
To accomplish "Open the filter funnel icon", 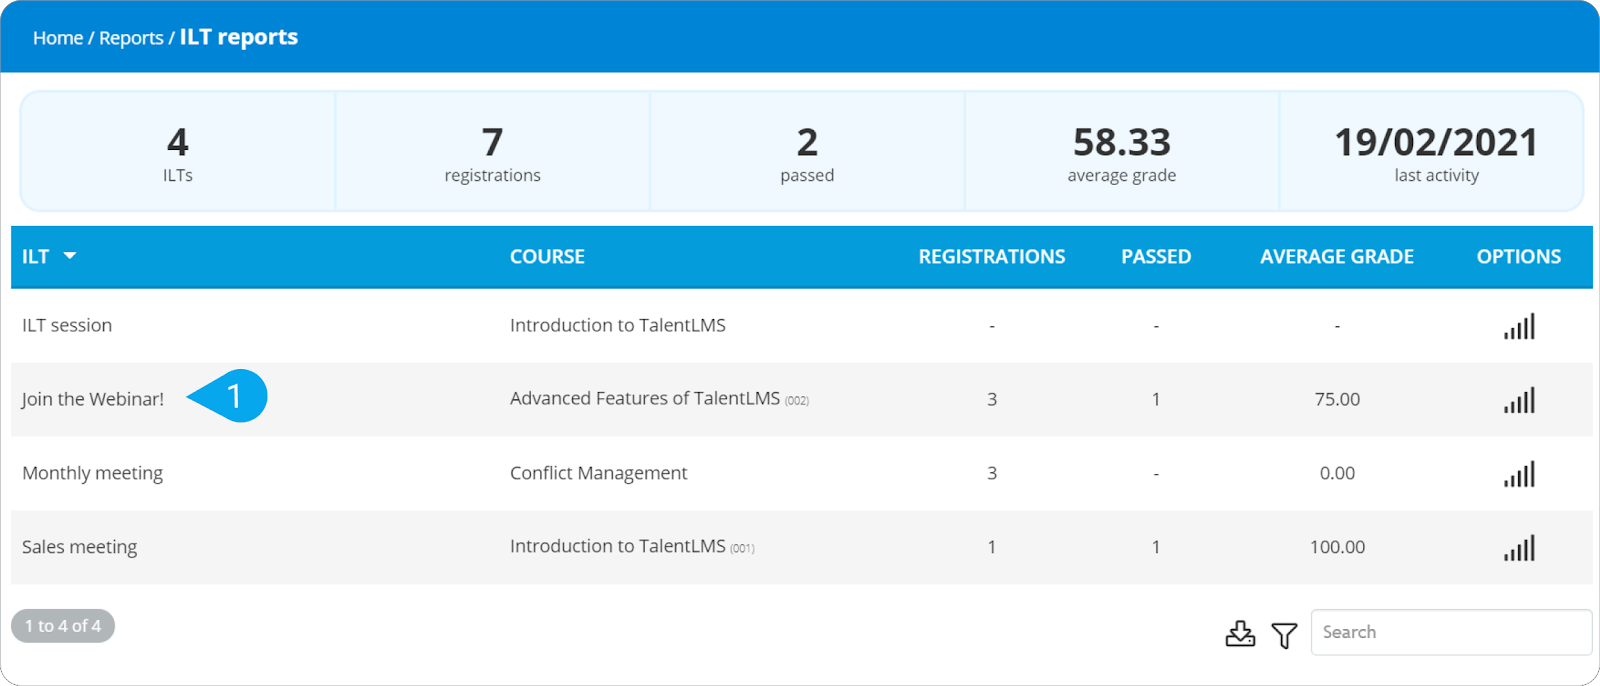I will 1284,634.
